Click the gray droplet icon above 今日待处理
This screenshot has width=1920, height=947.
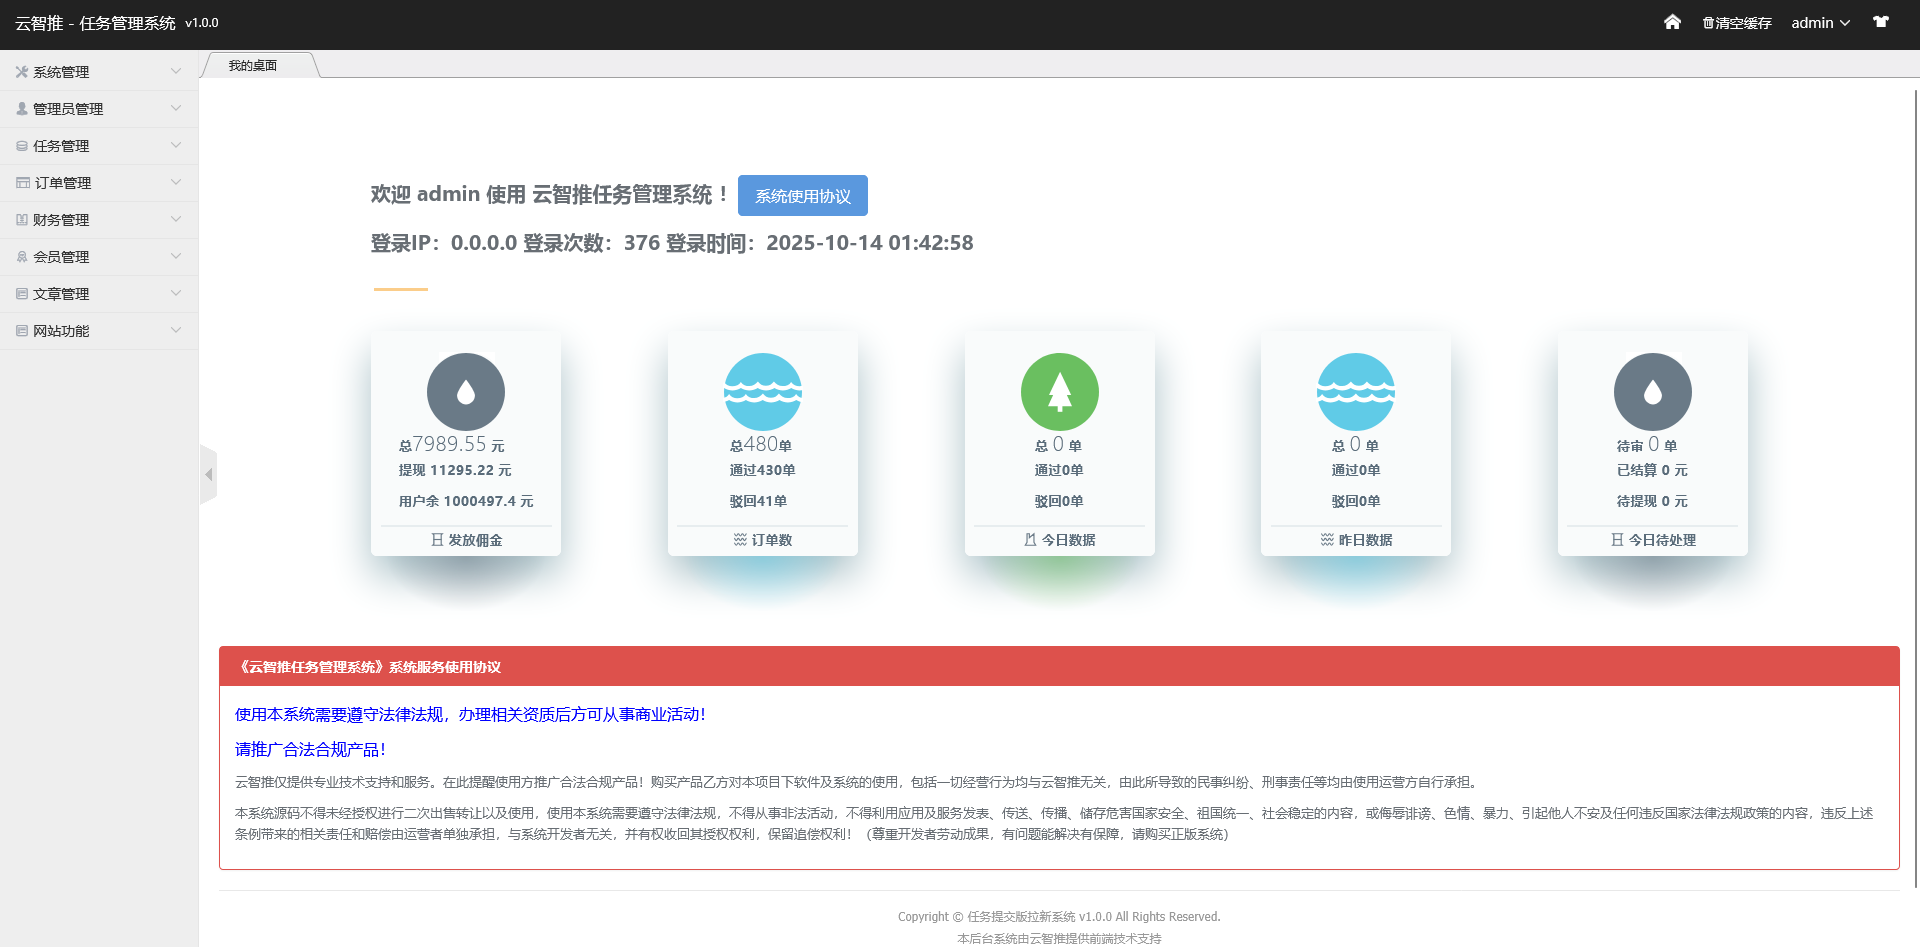[1653, 392]
